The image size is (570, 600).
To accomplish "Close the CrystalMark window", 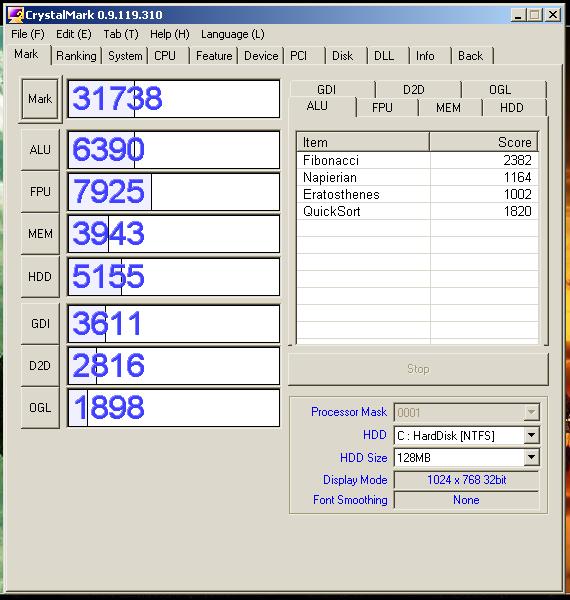I will click(x=553, y=15).
